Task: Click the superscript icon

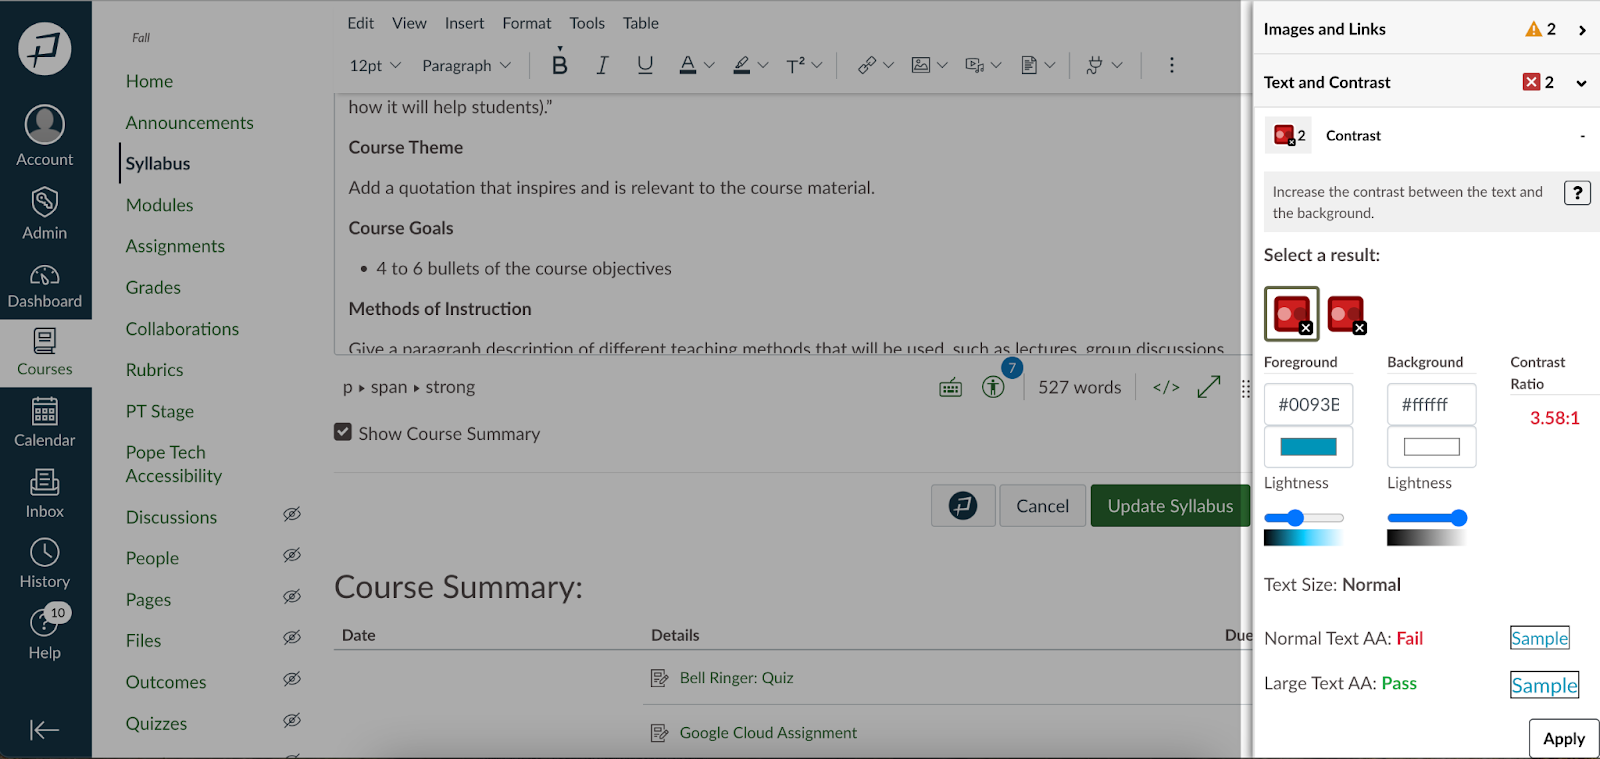Action: tap(795, 65)
